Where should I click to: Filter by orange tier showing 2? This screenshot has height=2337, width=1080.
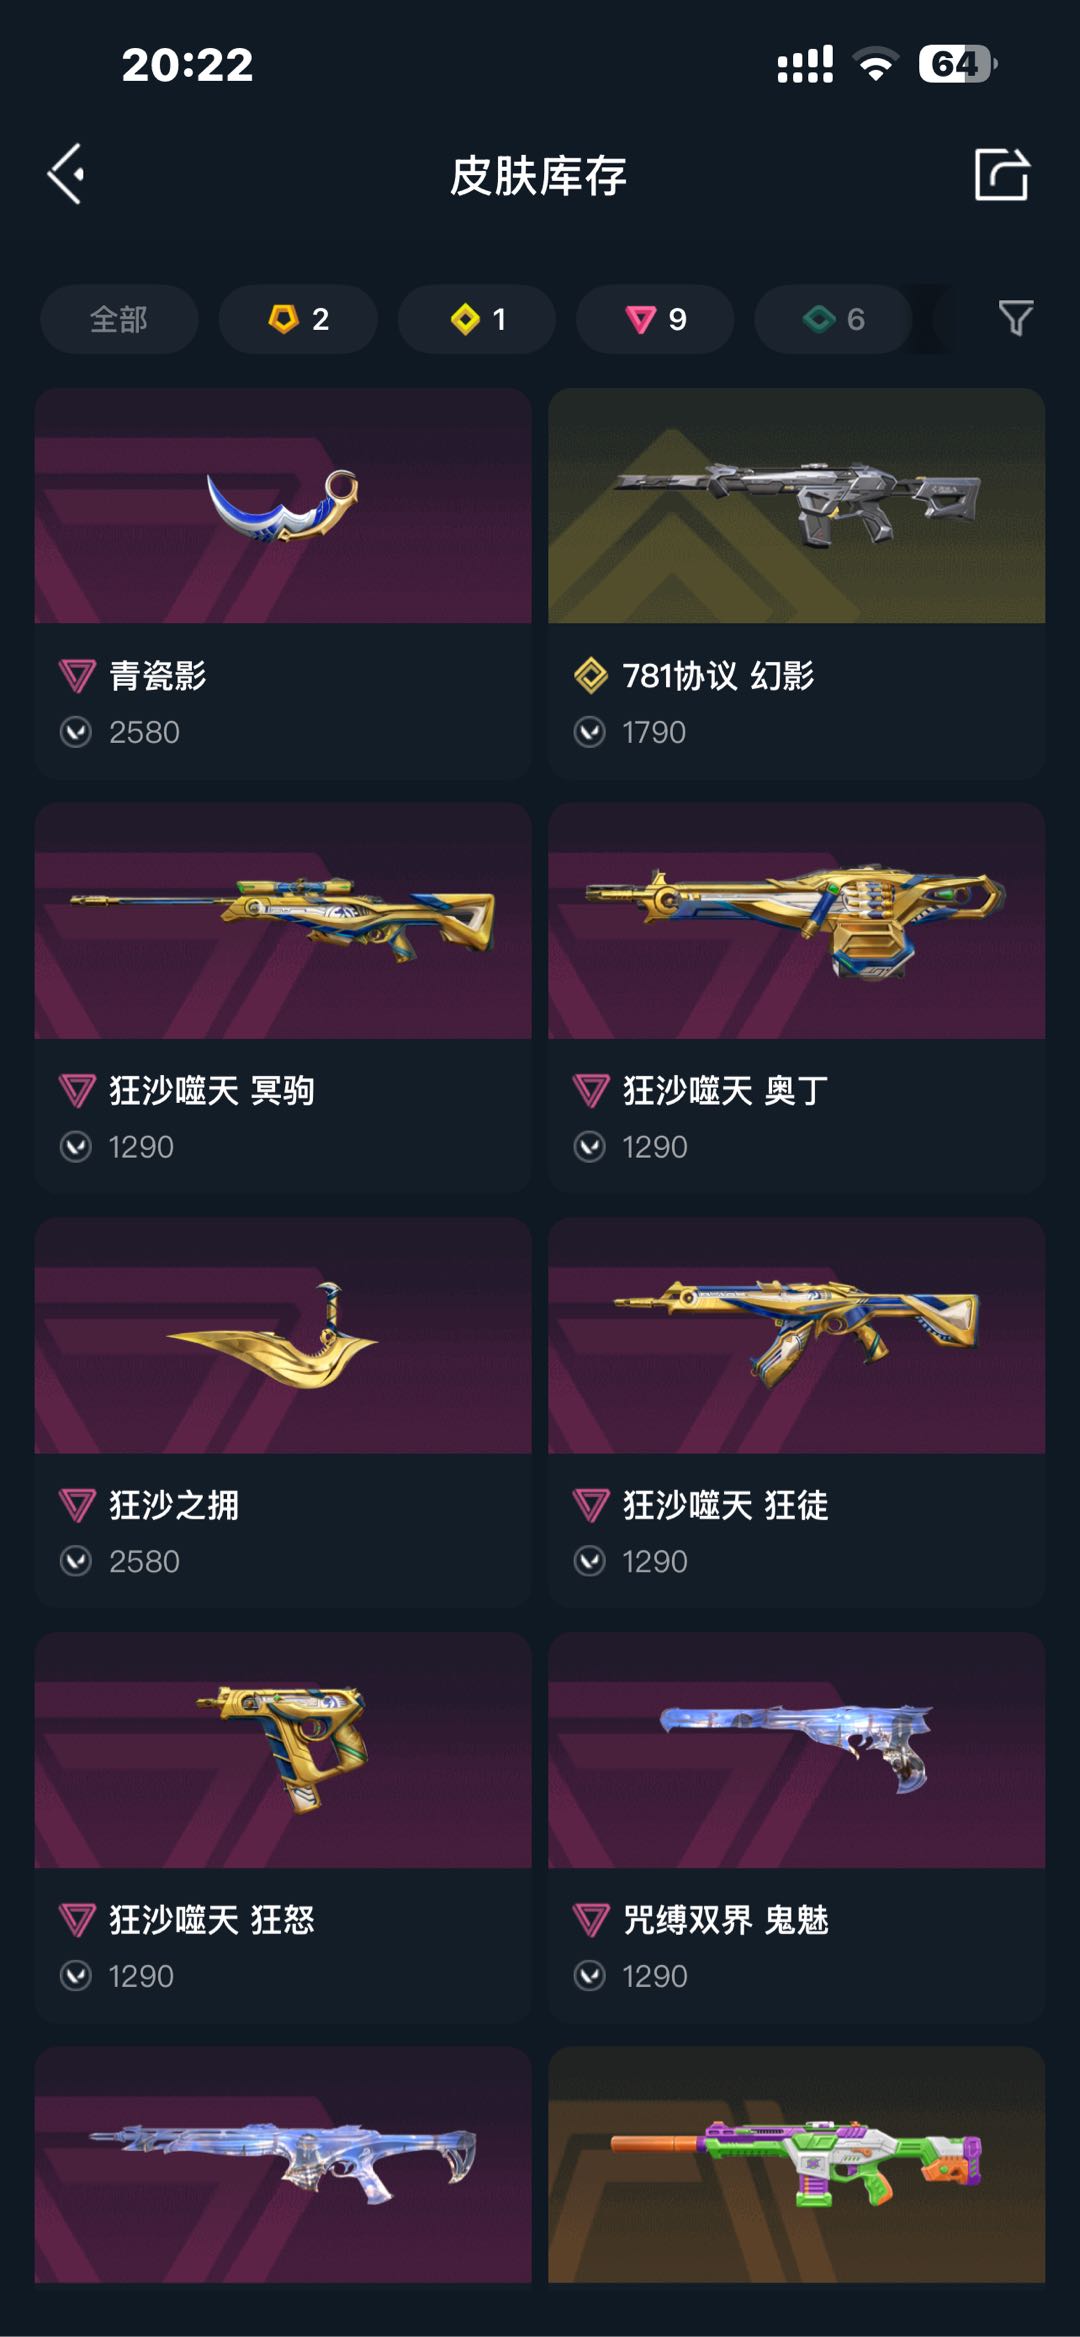coord(298,319)
